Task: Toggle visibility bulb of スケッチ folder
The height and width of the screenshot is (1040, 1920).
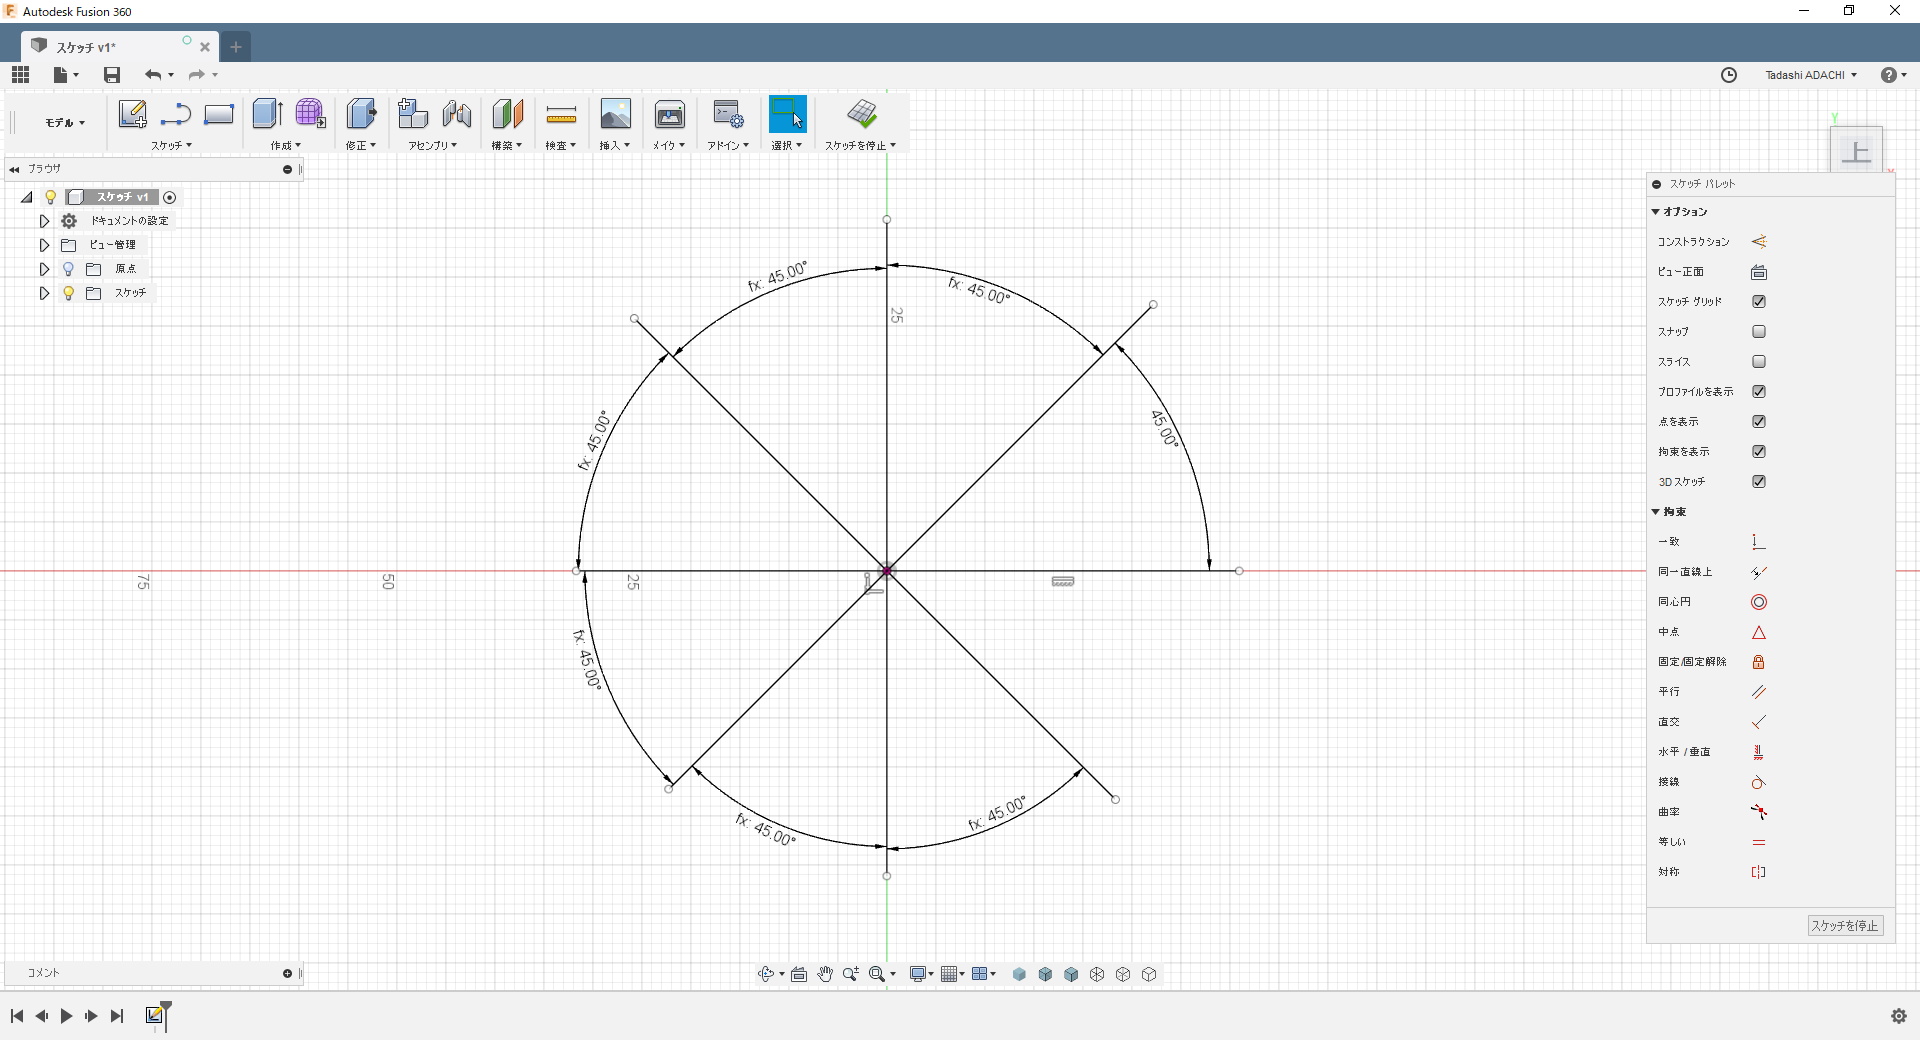Action: click(68, 292)
